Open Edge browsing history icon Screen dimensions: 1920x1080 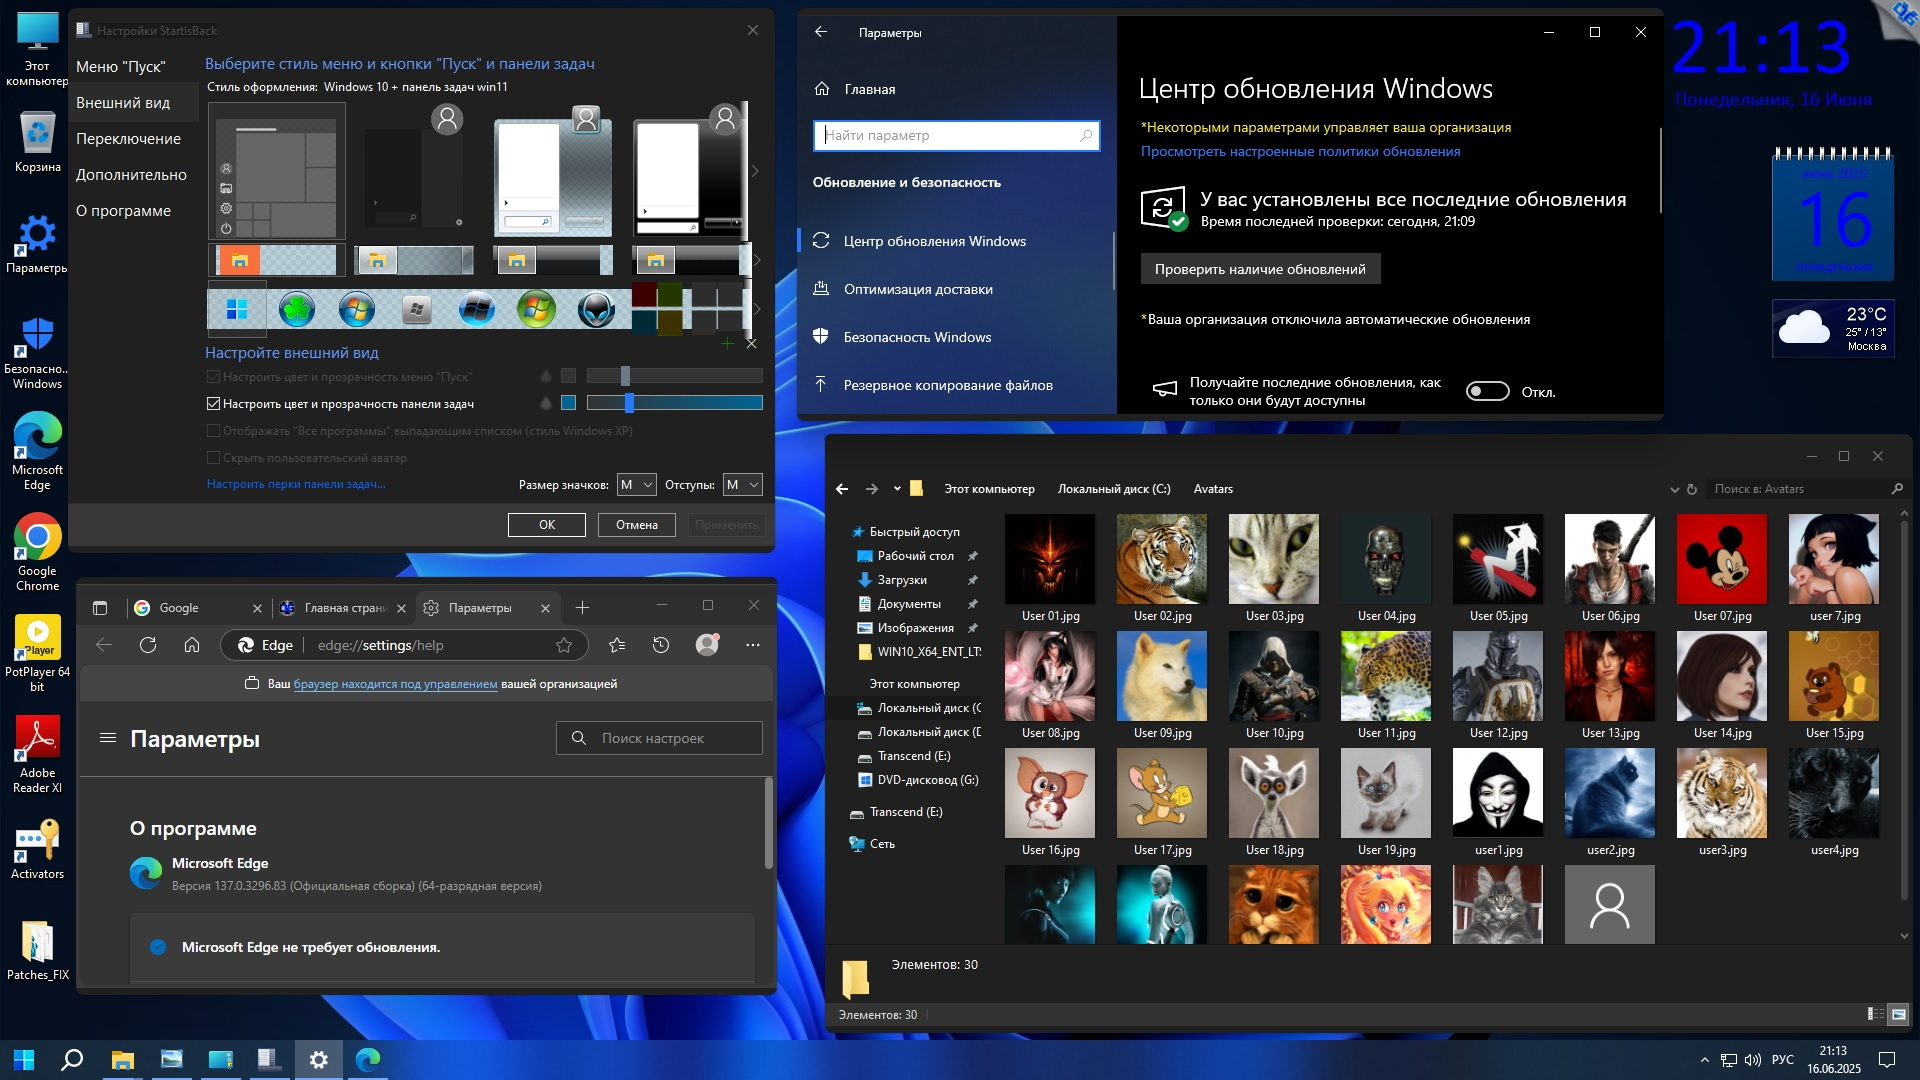pyautogui.click(x=661, y=645)
